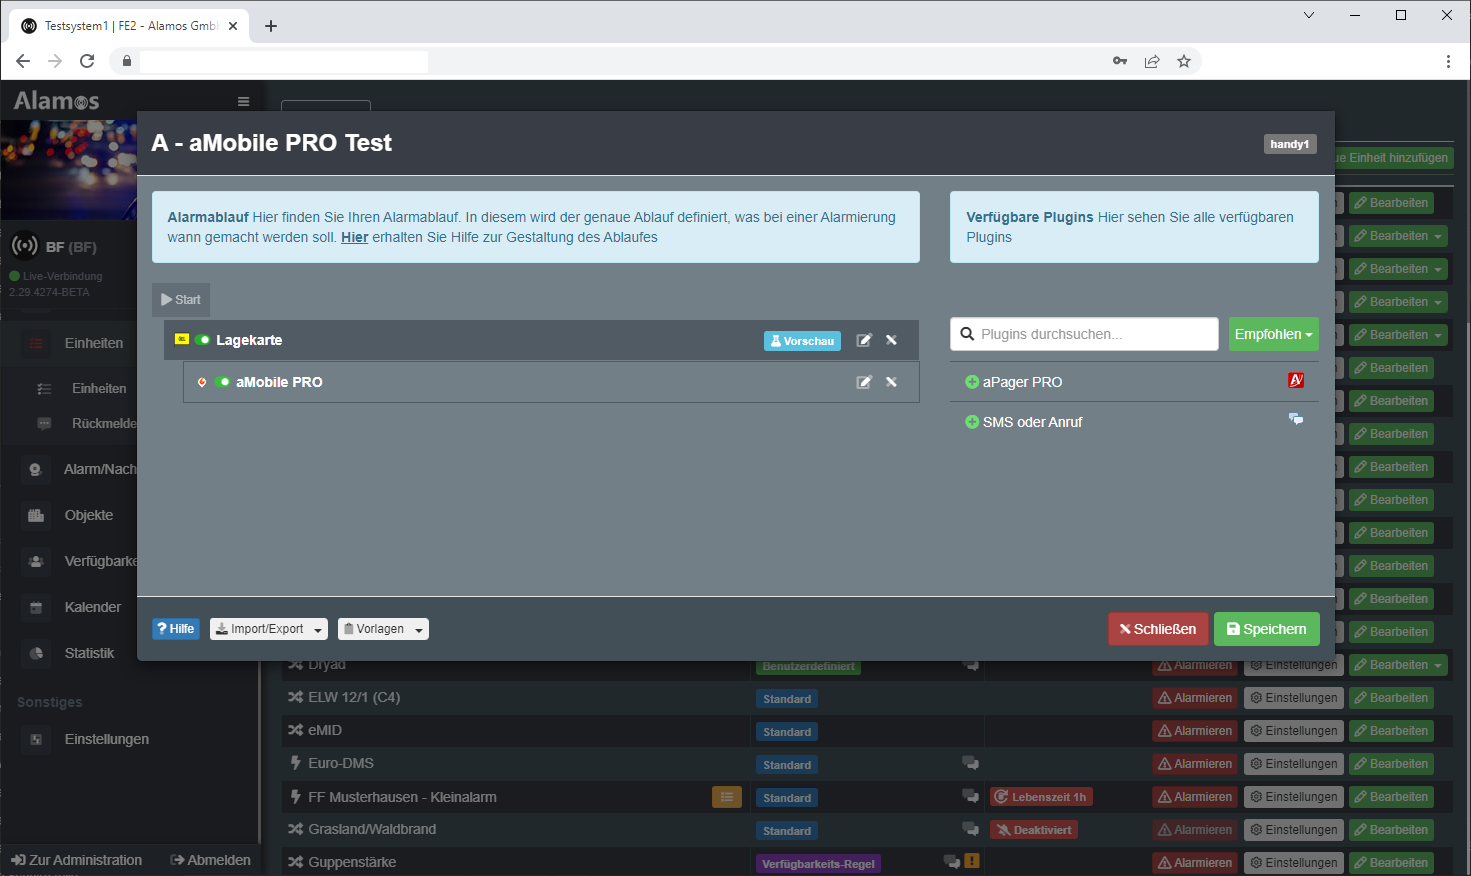
Task: Expand the Import/Export dropdown
Action: (x=268, y=629)
